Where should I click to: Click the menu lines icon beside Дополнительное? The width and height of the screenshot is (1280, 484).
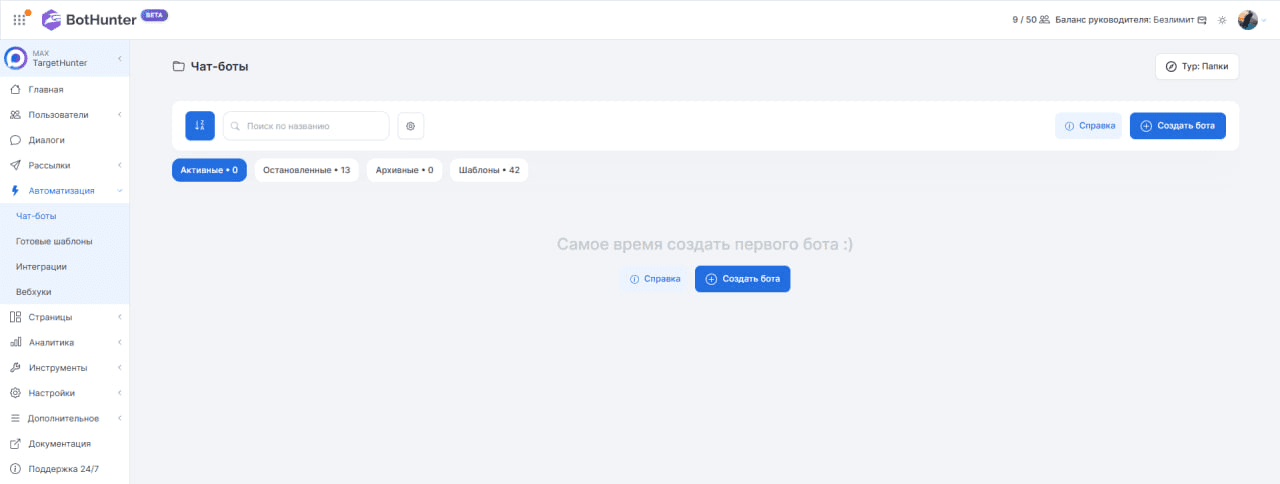(x=15, y=418)
